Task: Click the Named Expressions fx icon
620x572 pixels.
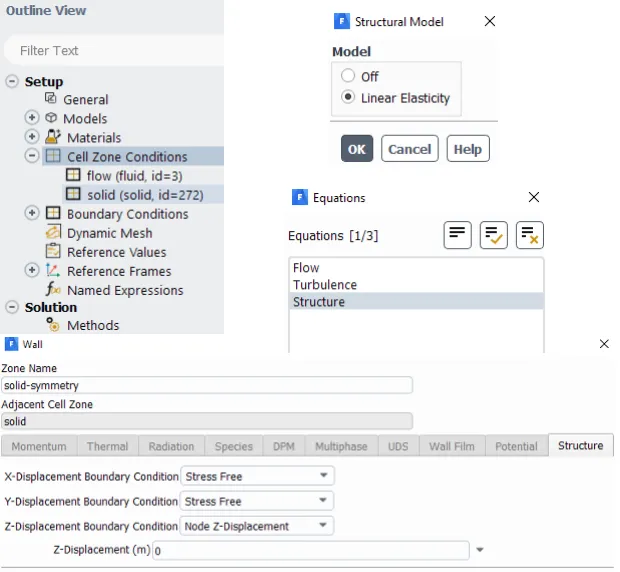Action: click(x=53, y=289)
